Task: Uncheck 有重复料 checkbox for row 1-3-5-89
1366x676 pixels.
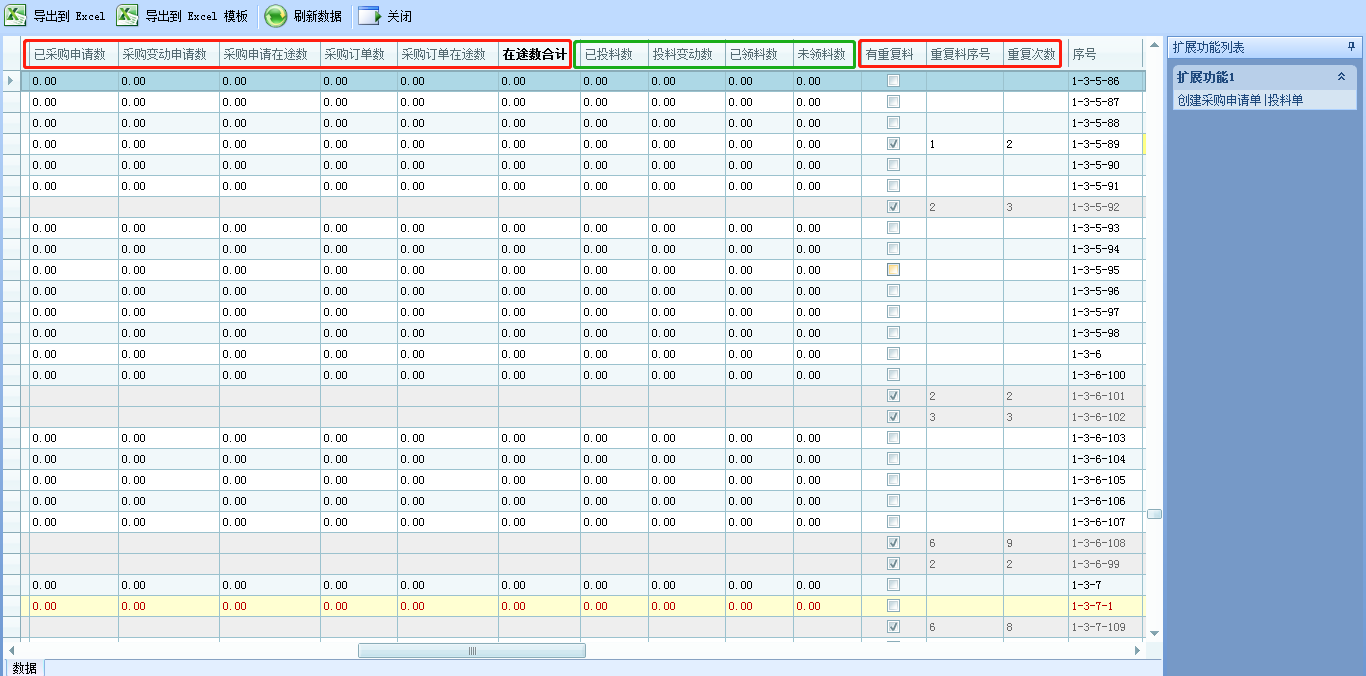Action: (x=893, y=144)
